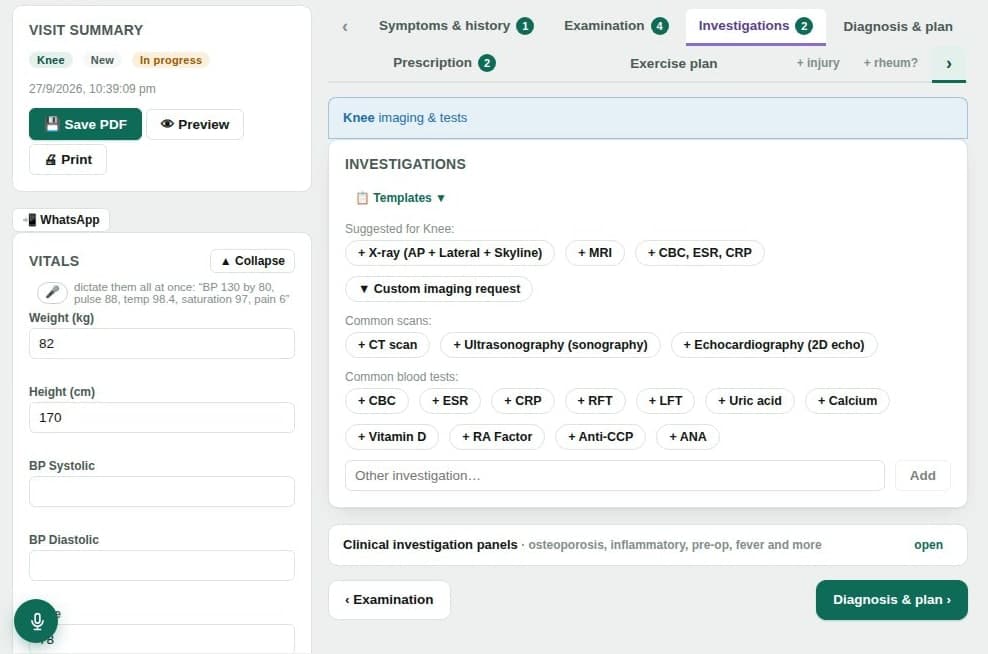
Task: Expand Custom imaging request
Action: pyautogui.click(x=439, y=289)
